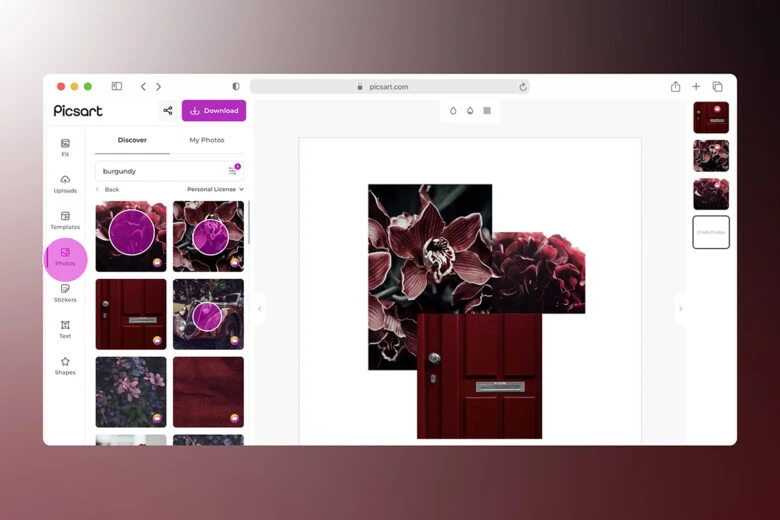Open search filters icon in search box

(233, 171)
